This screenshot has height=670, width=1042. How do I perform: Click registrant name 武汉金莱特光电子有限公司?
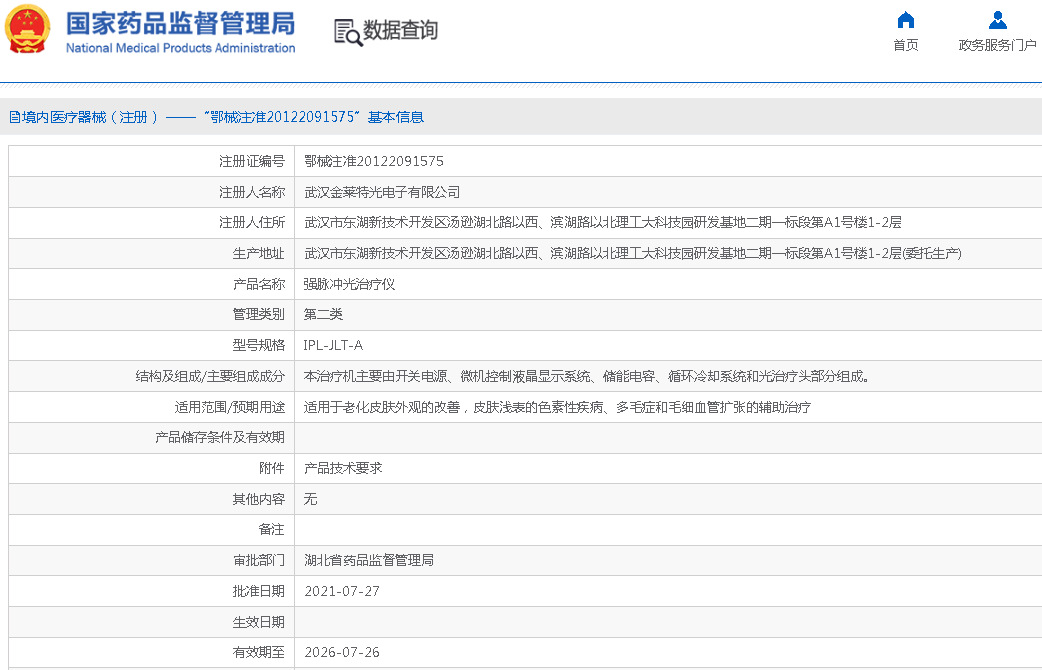382,192
